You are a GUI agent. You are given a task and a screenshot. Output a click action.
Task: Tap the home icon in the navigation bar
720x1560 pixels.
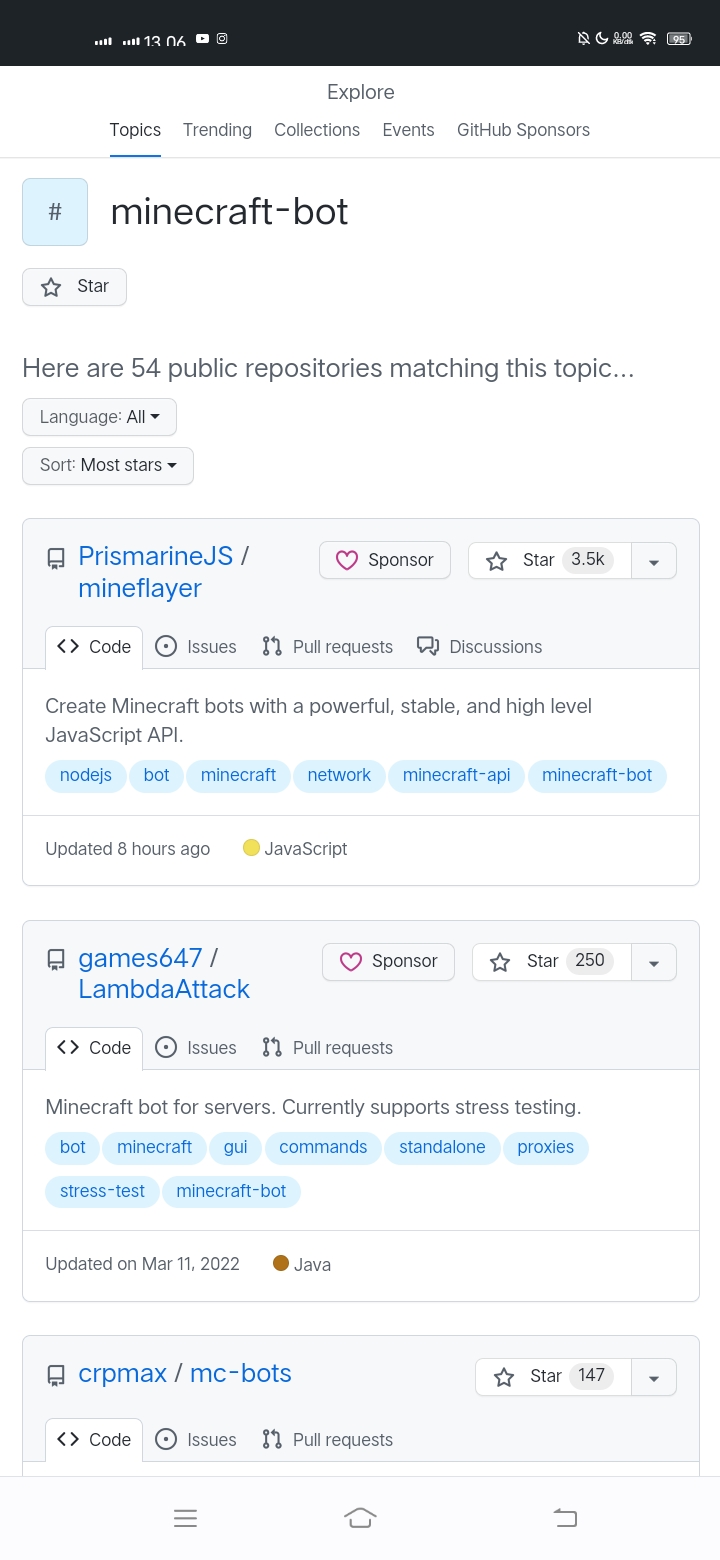point(360,1517)
